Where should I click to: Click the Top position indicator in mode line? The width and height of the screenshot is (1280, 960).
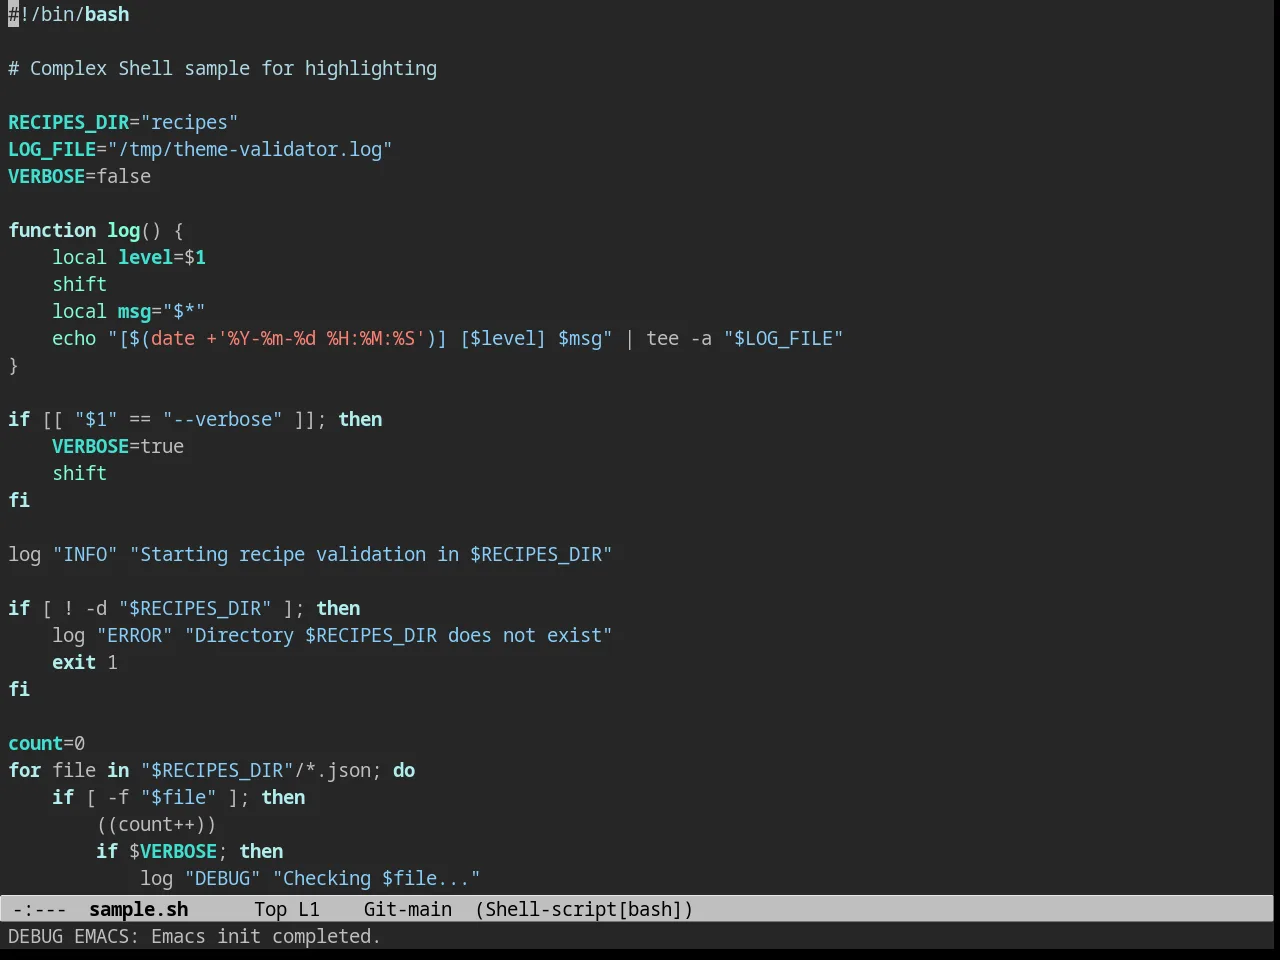click(x=270, y=909)
